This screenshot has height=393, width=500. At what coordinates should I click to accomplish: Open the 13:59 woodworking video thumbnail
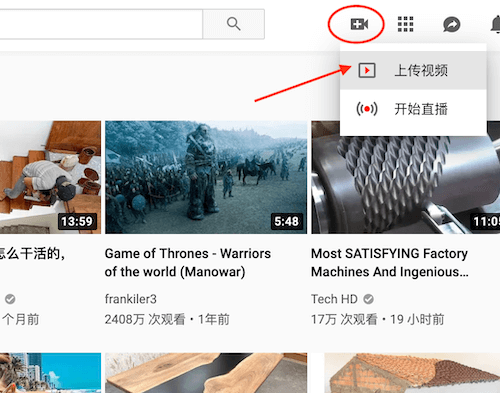point(50,177)
